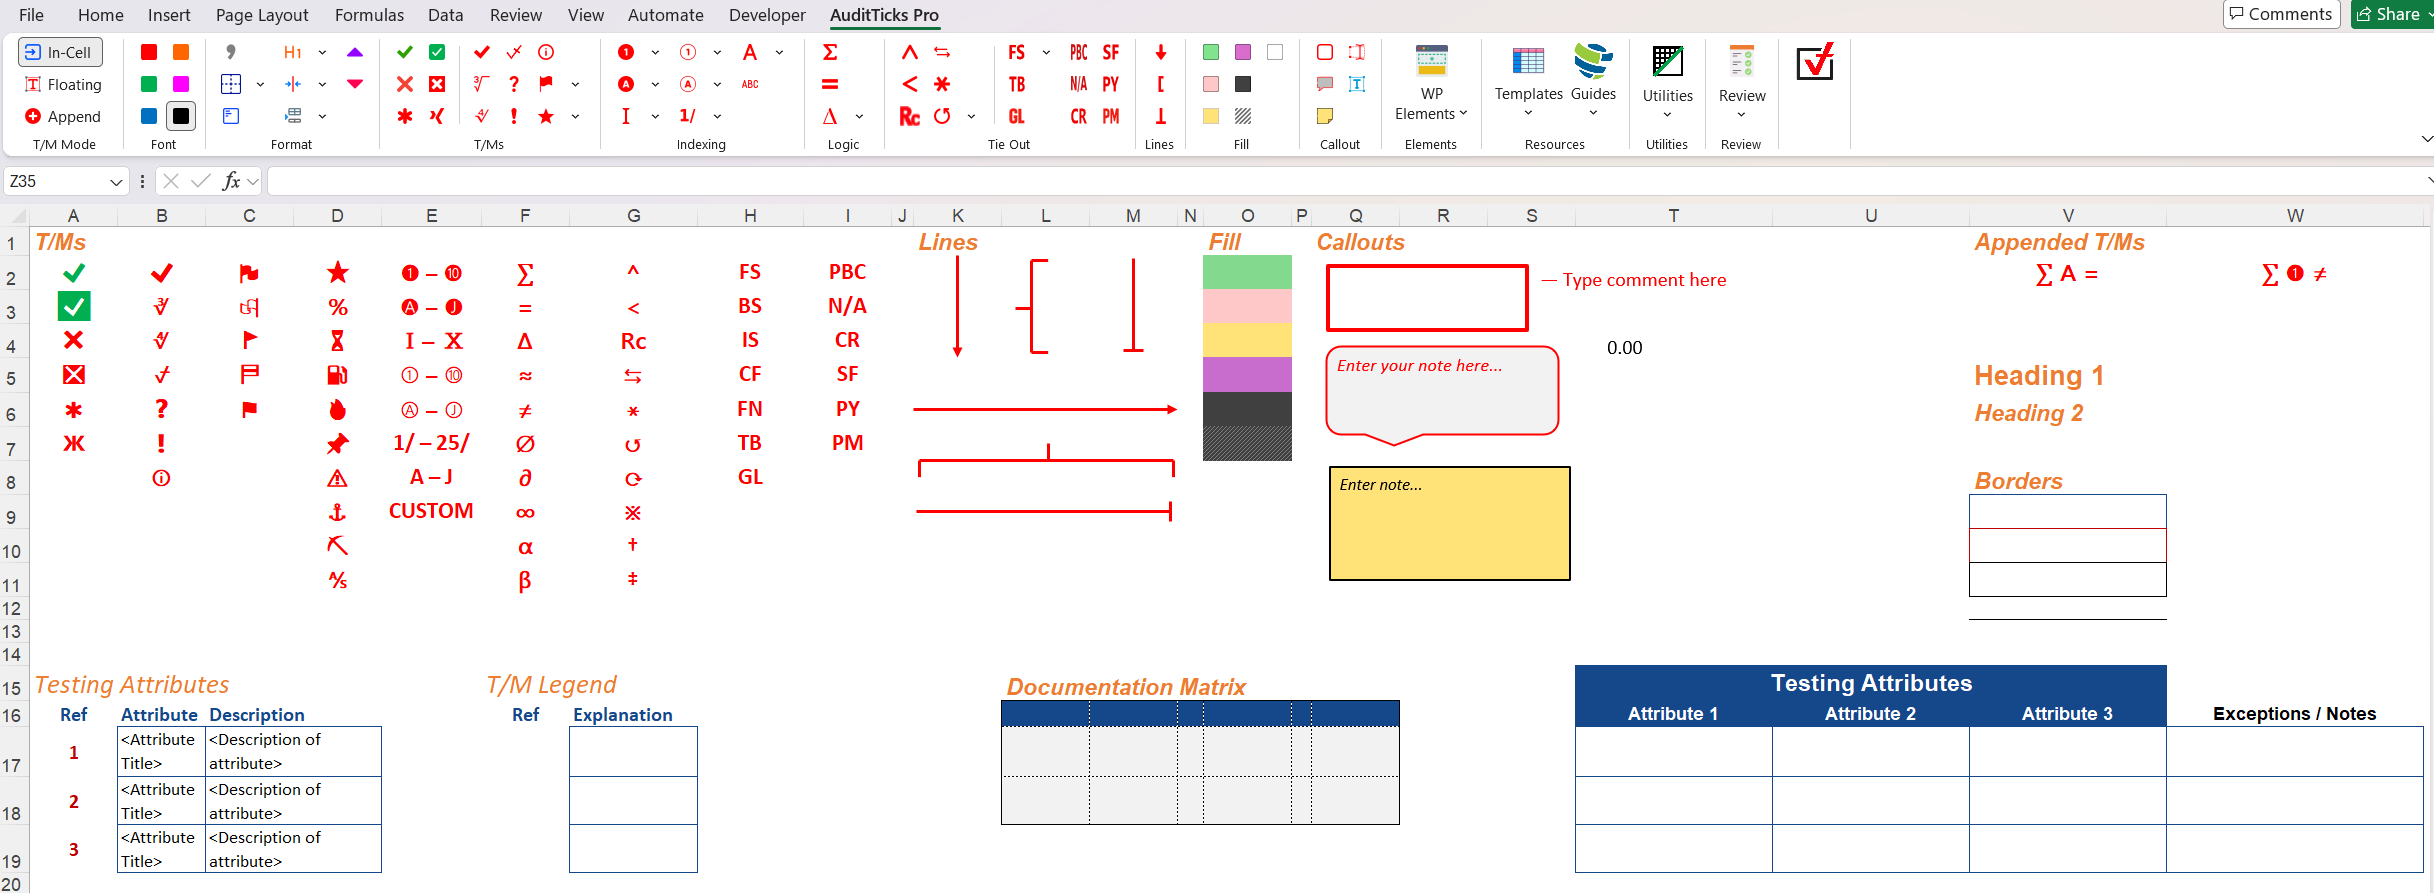Click 'Heading 1' sample text cell
The height and width of the screenshot is (893, 2434).
(x=2039, y=376)
